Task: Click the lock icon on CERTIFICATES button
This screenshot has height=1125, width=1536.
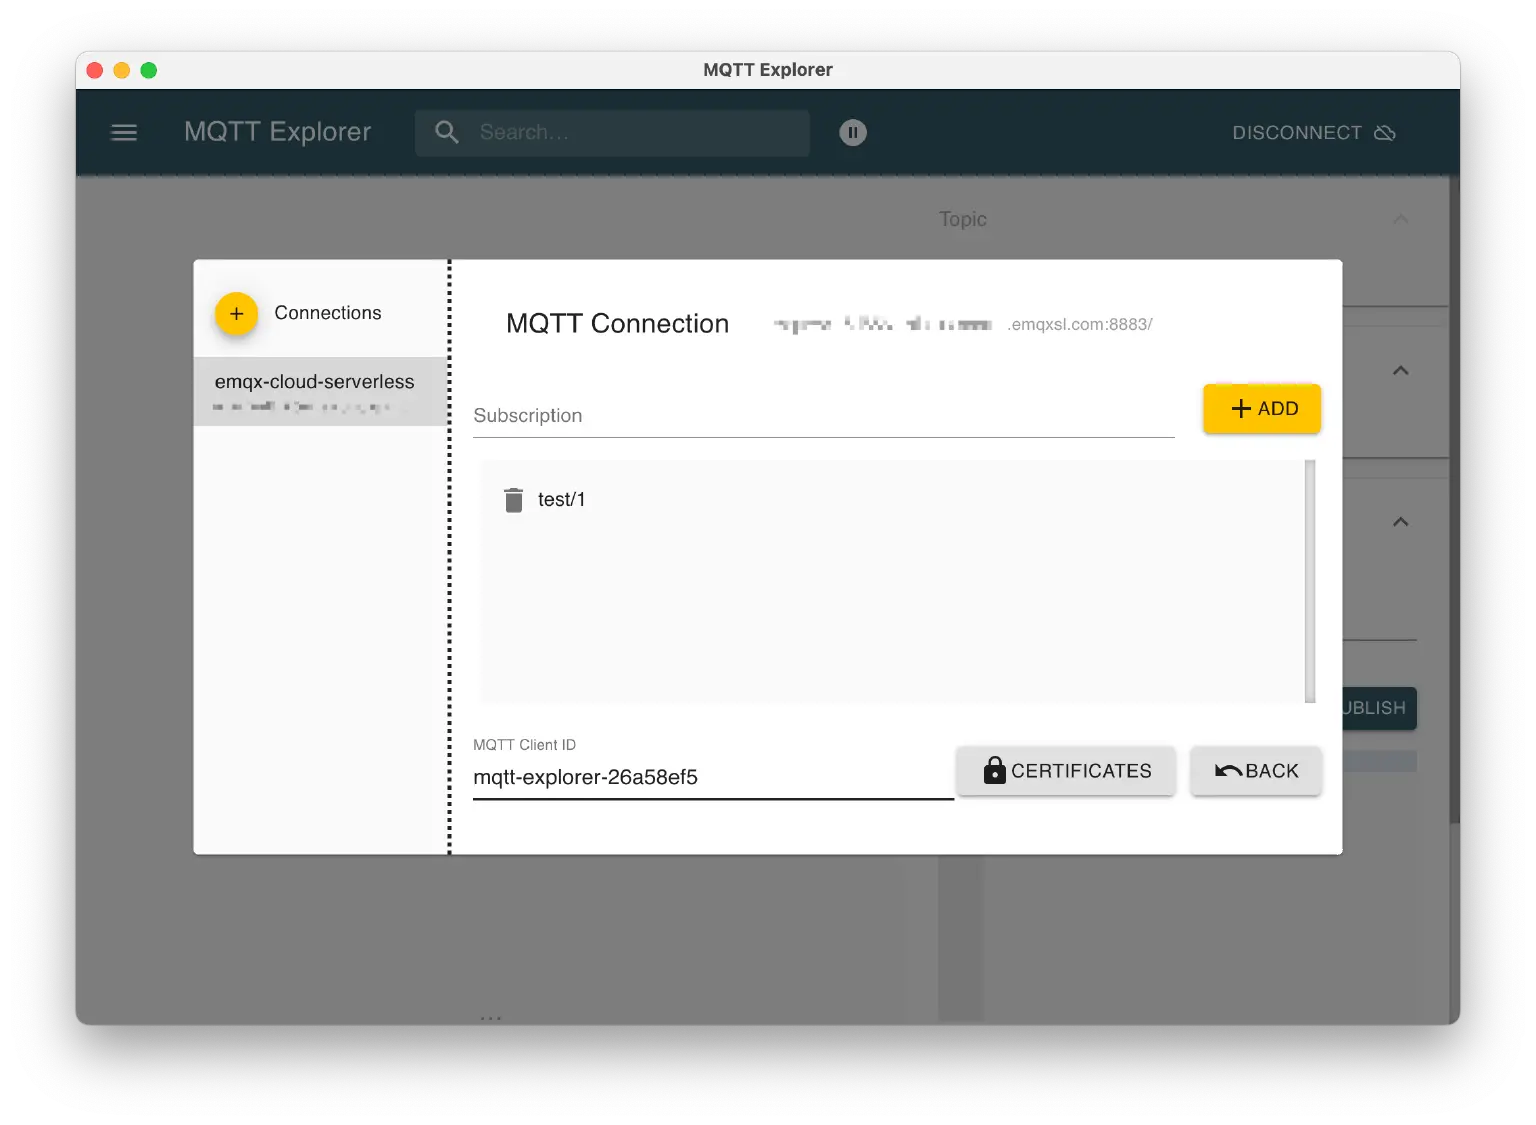Action: click(x=994, y=770)
